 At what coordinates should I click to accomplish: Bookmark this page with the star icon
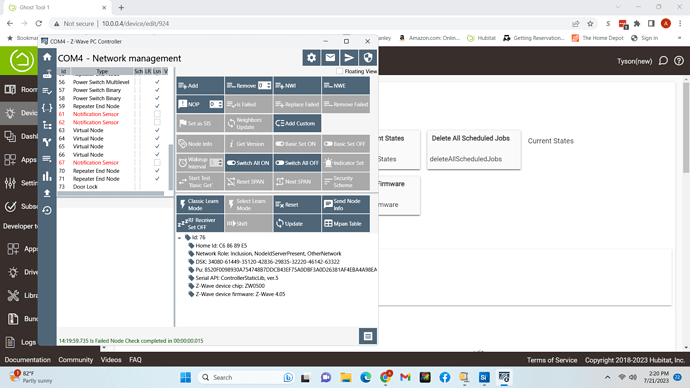(590, 23)
